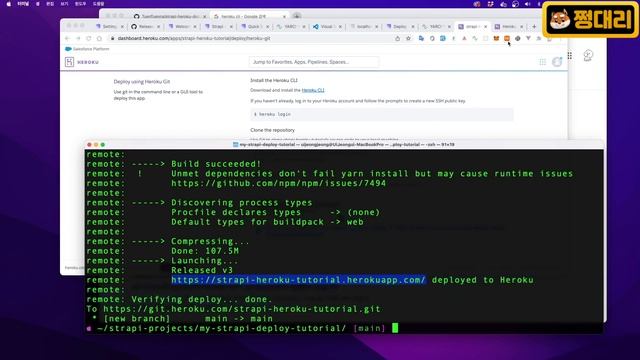
Task: Open the 윈도우 menu in the menu bar
Action: [x=80, y=4]
